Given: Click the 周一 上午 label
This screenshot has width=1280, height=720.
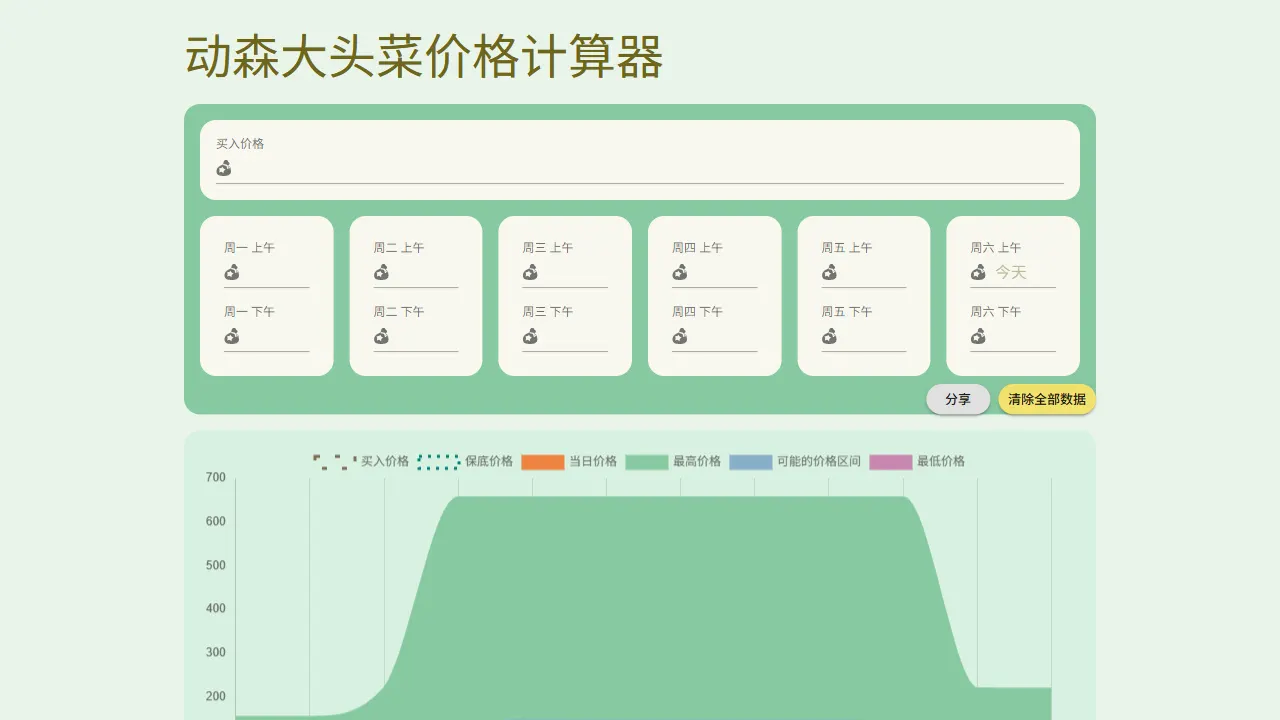Looking at the screenshot, I should coord(249,248).
